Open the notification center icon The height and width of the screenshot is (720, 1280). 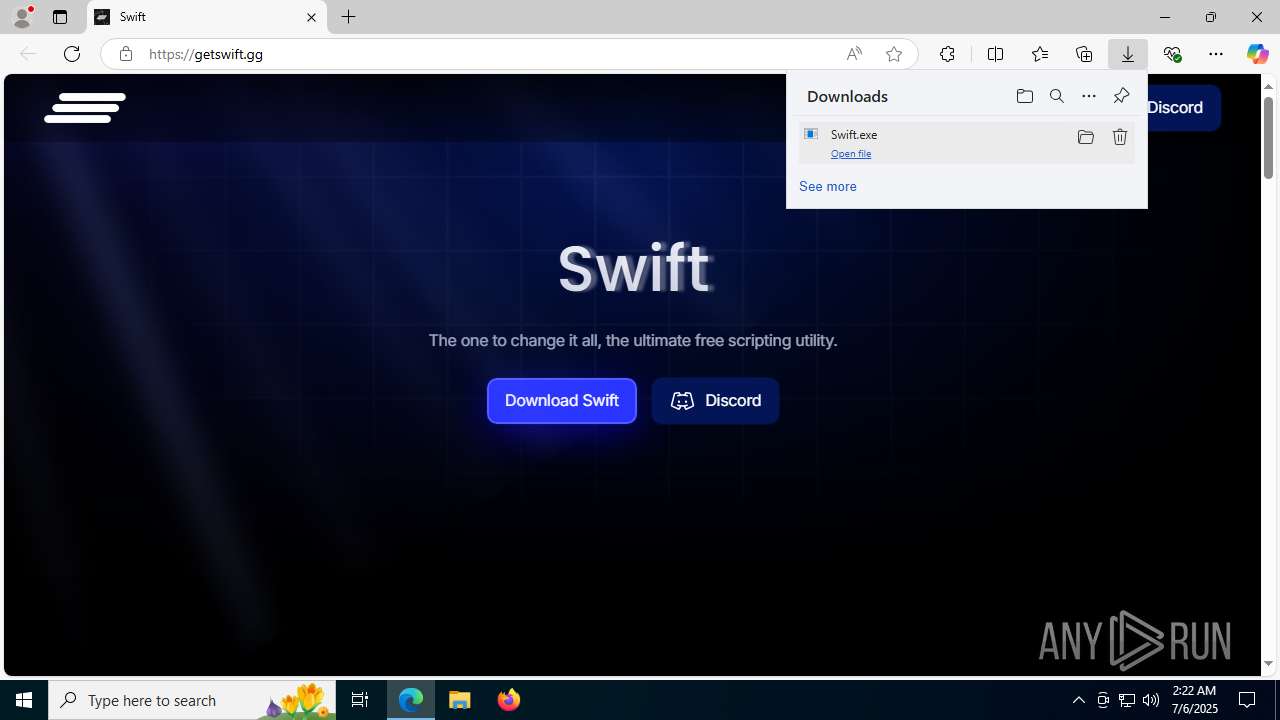pyautogui.click(x=1247, y=700)
